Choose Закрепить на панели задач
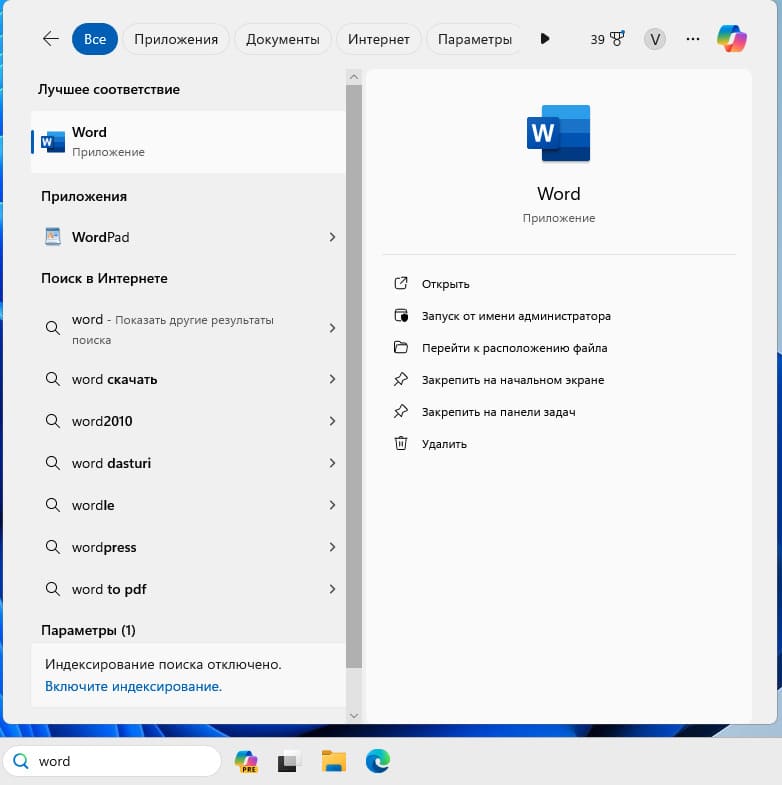Image resolution: width=782 pixels, height=785 pixels. [499, 412]
